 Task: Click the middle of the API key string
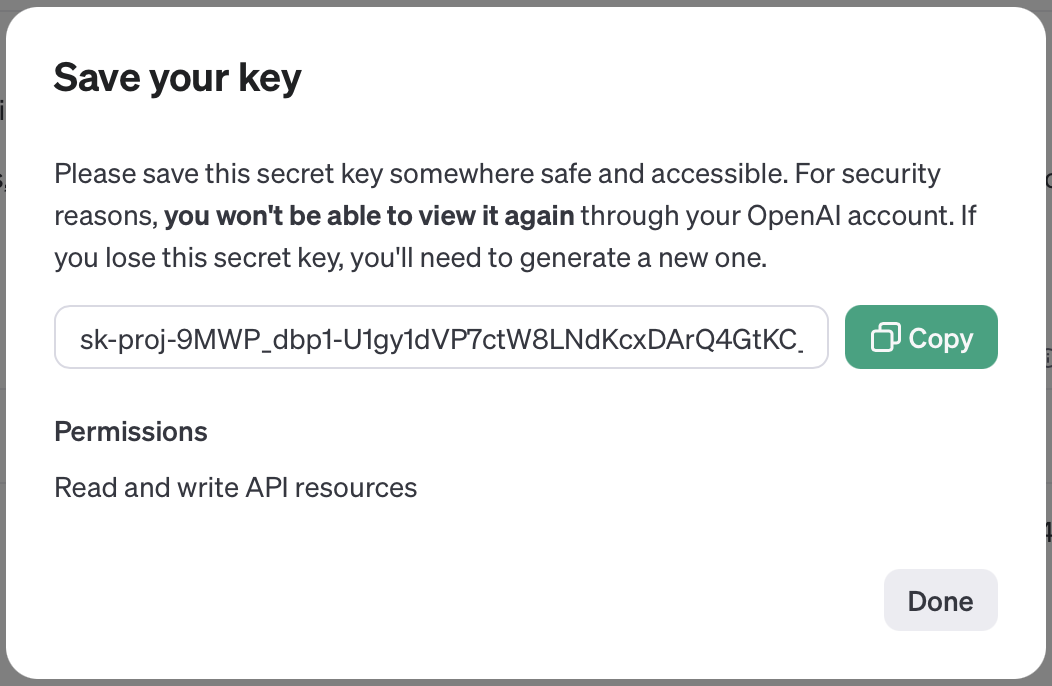(450, 339)
